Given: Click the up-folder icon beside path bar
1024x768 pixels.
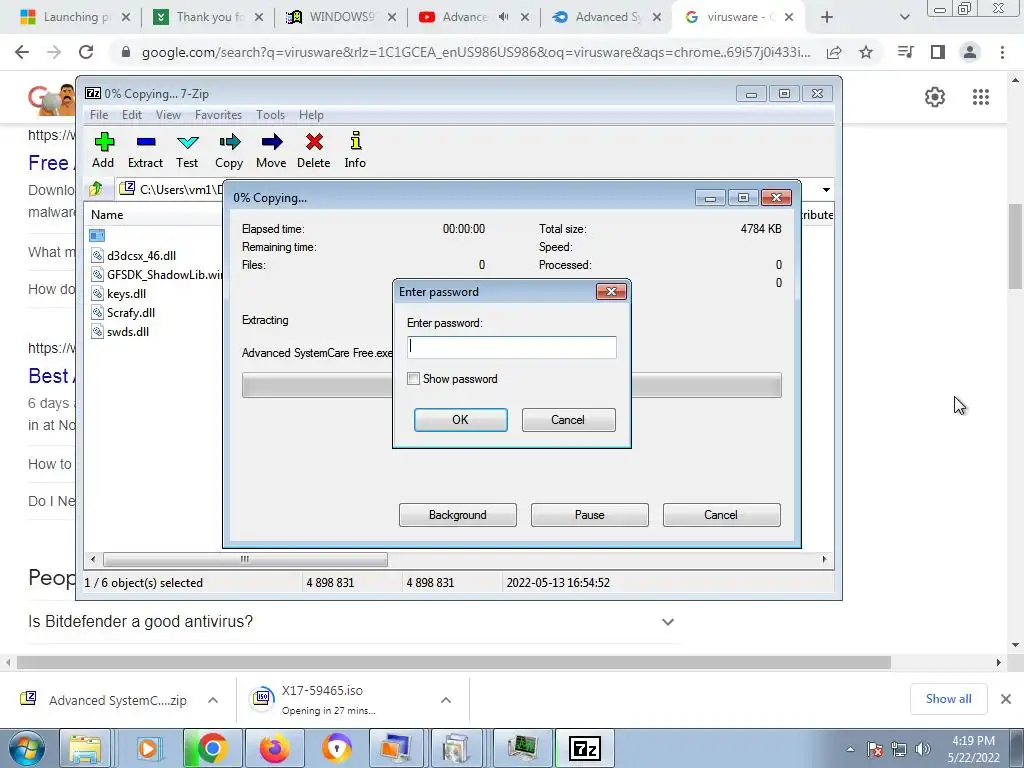Looking at the screenshot, I should tap(96, 189).
